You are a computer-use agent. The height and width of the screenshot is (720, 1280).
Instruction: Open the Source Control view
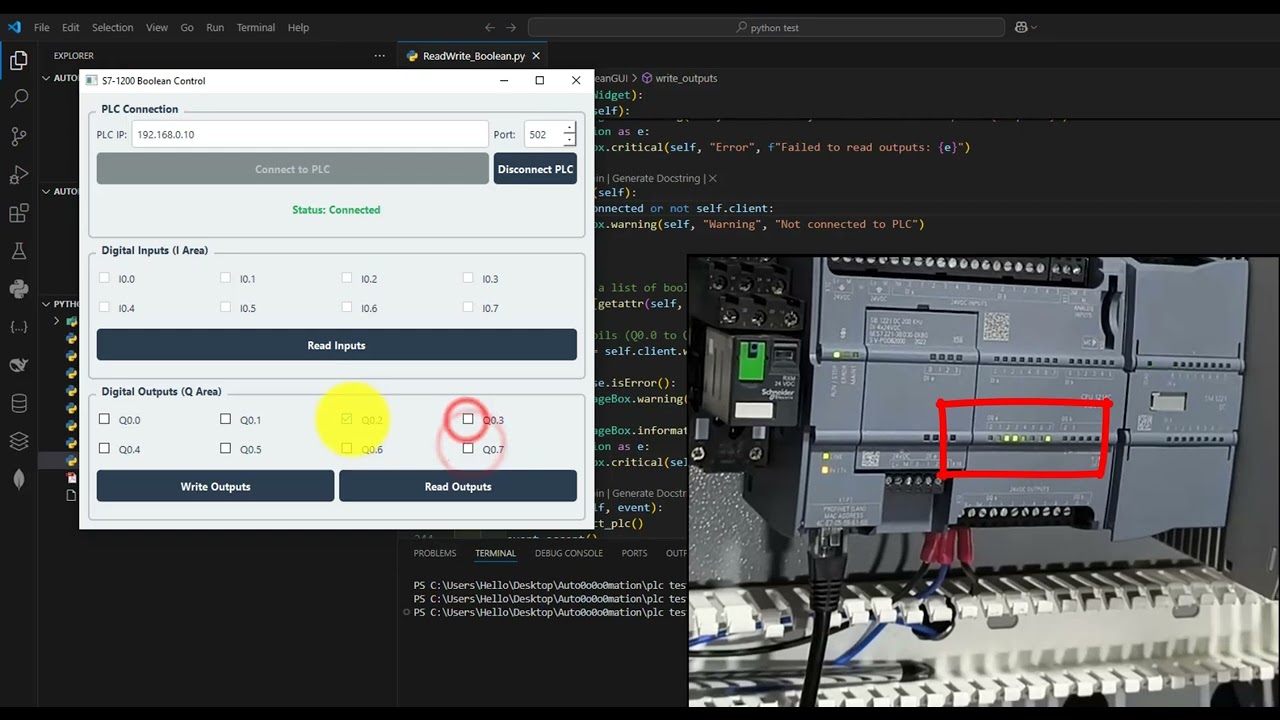[18, 137]
